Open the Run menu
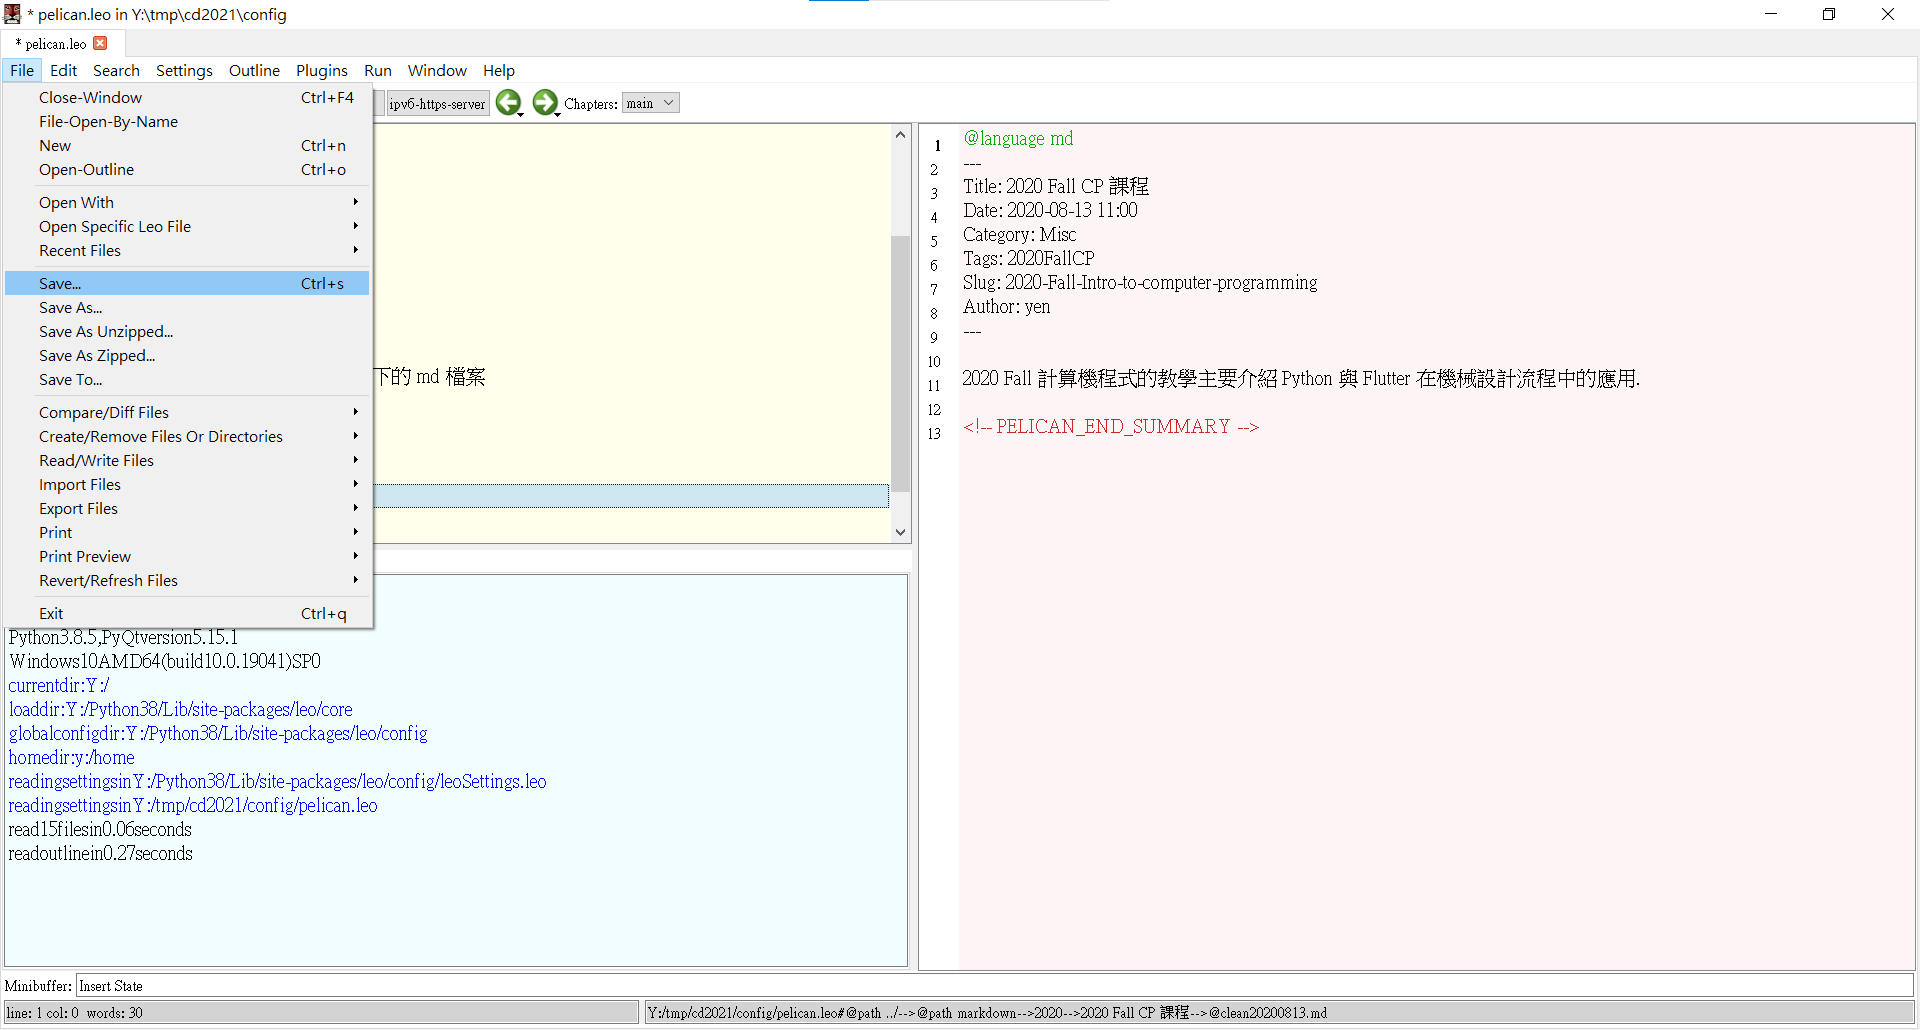This screenshot has height=1030, width=1920. pos(377,70)
